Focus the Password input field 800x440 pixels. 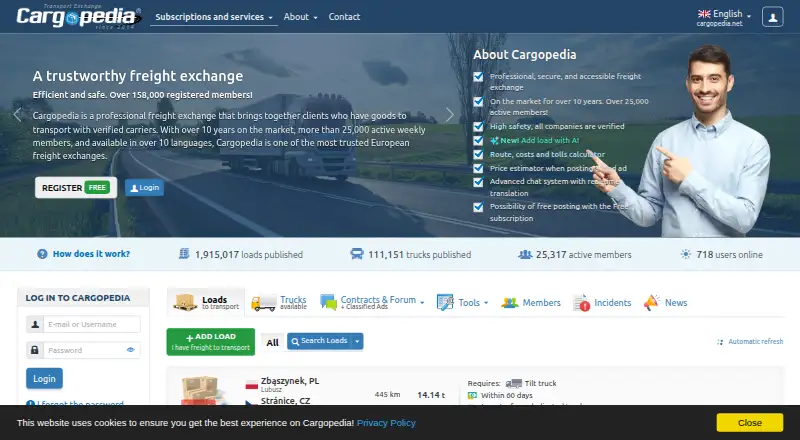click(x=92, y=350)
